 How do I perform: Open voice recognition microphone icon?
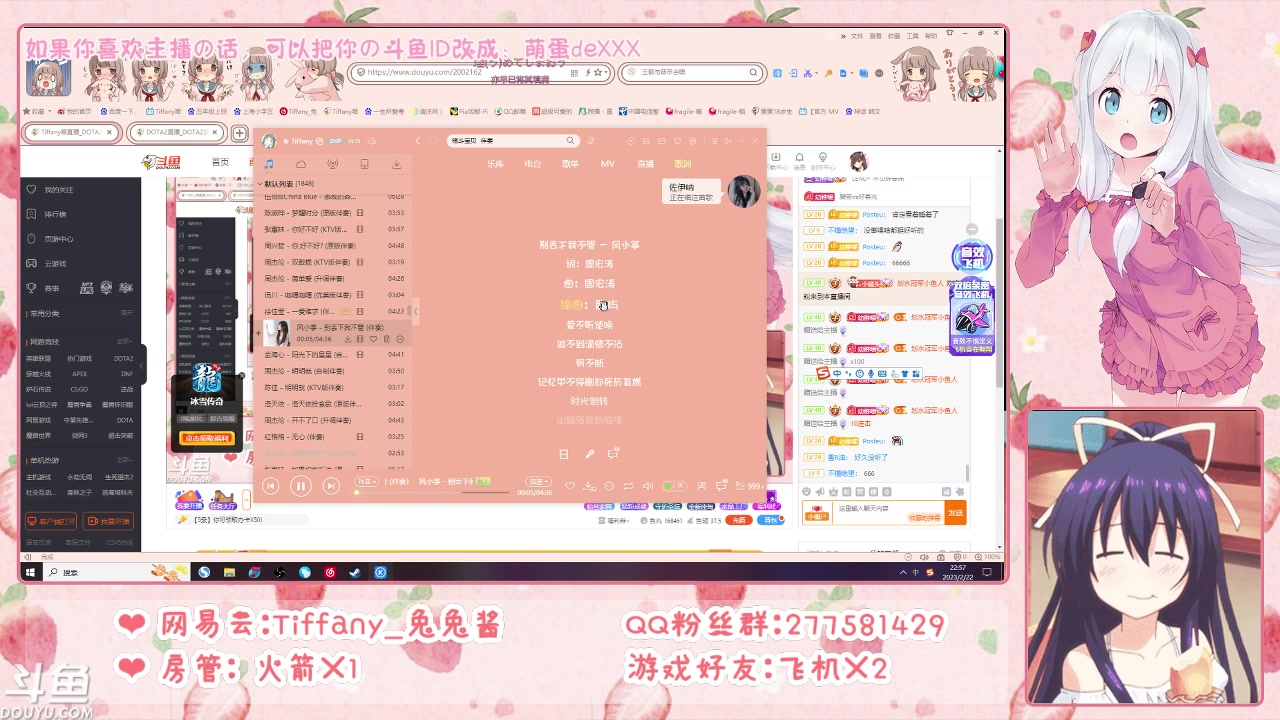590,141
